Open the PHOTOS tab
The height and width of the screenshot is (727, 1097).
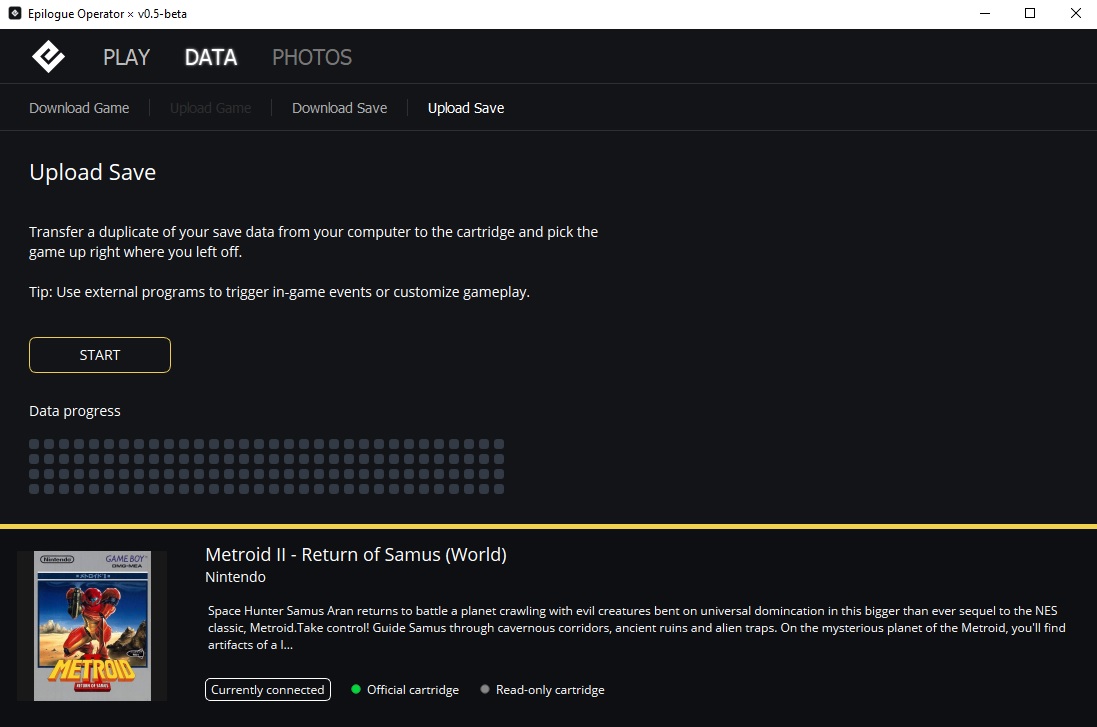click(312, 57)
